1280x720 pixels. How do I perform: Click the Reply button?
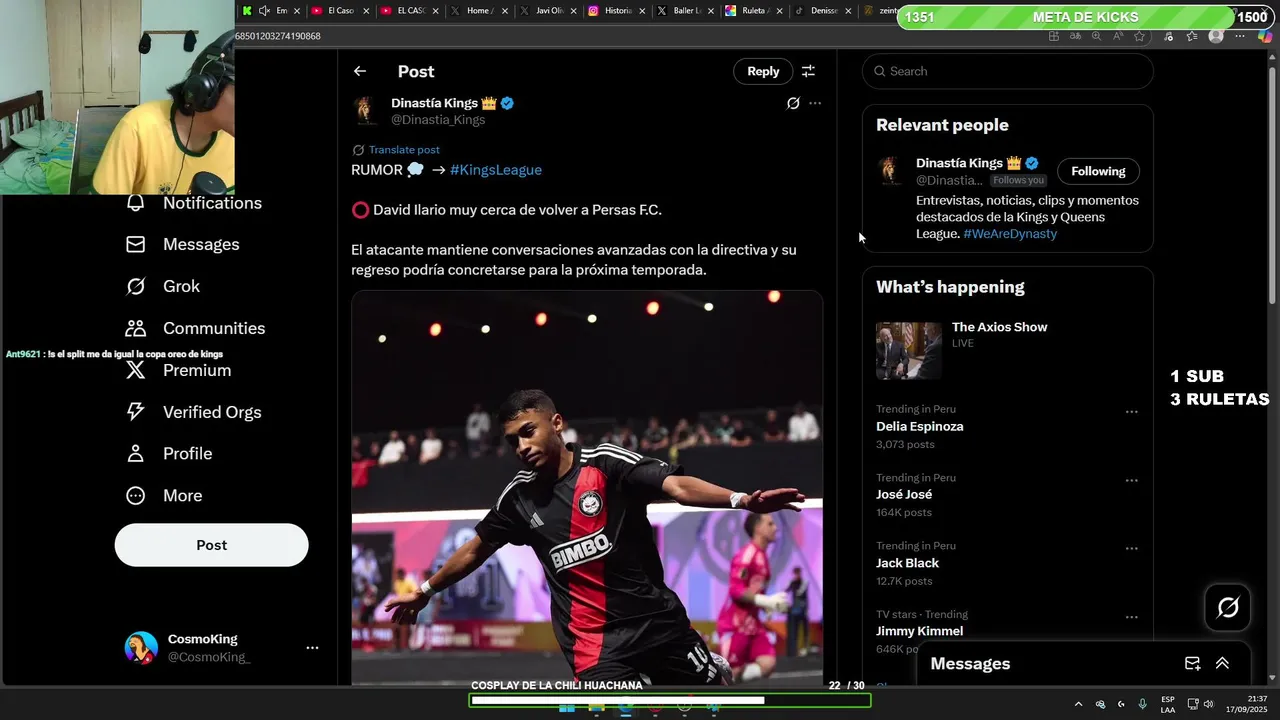tap(763, 71)
